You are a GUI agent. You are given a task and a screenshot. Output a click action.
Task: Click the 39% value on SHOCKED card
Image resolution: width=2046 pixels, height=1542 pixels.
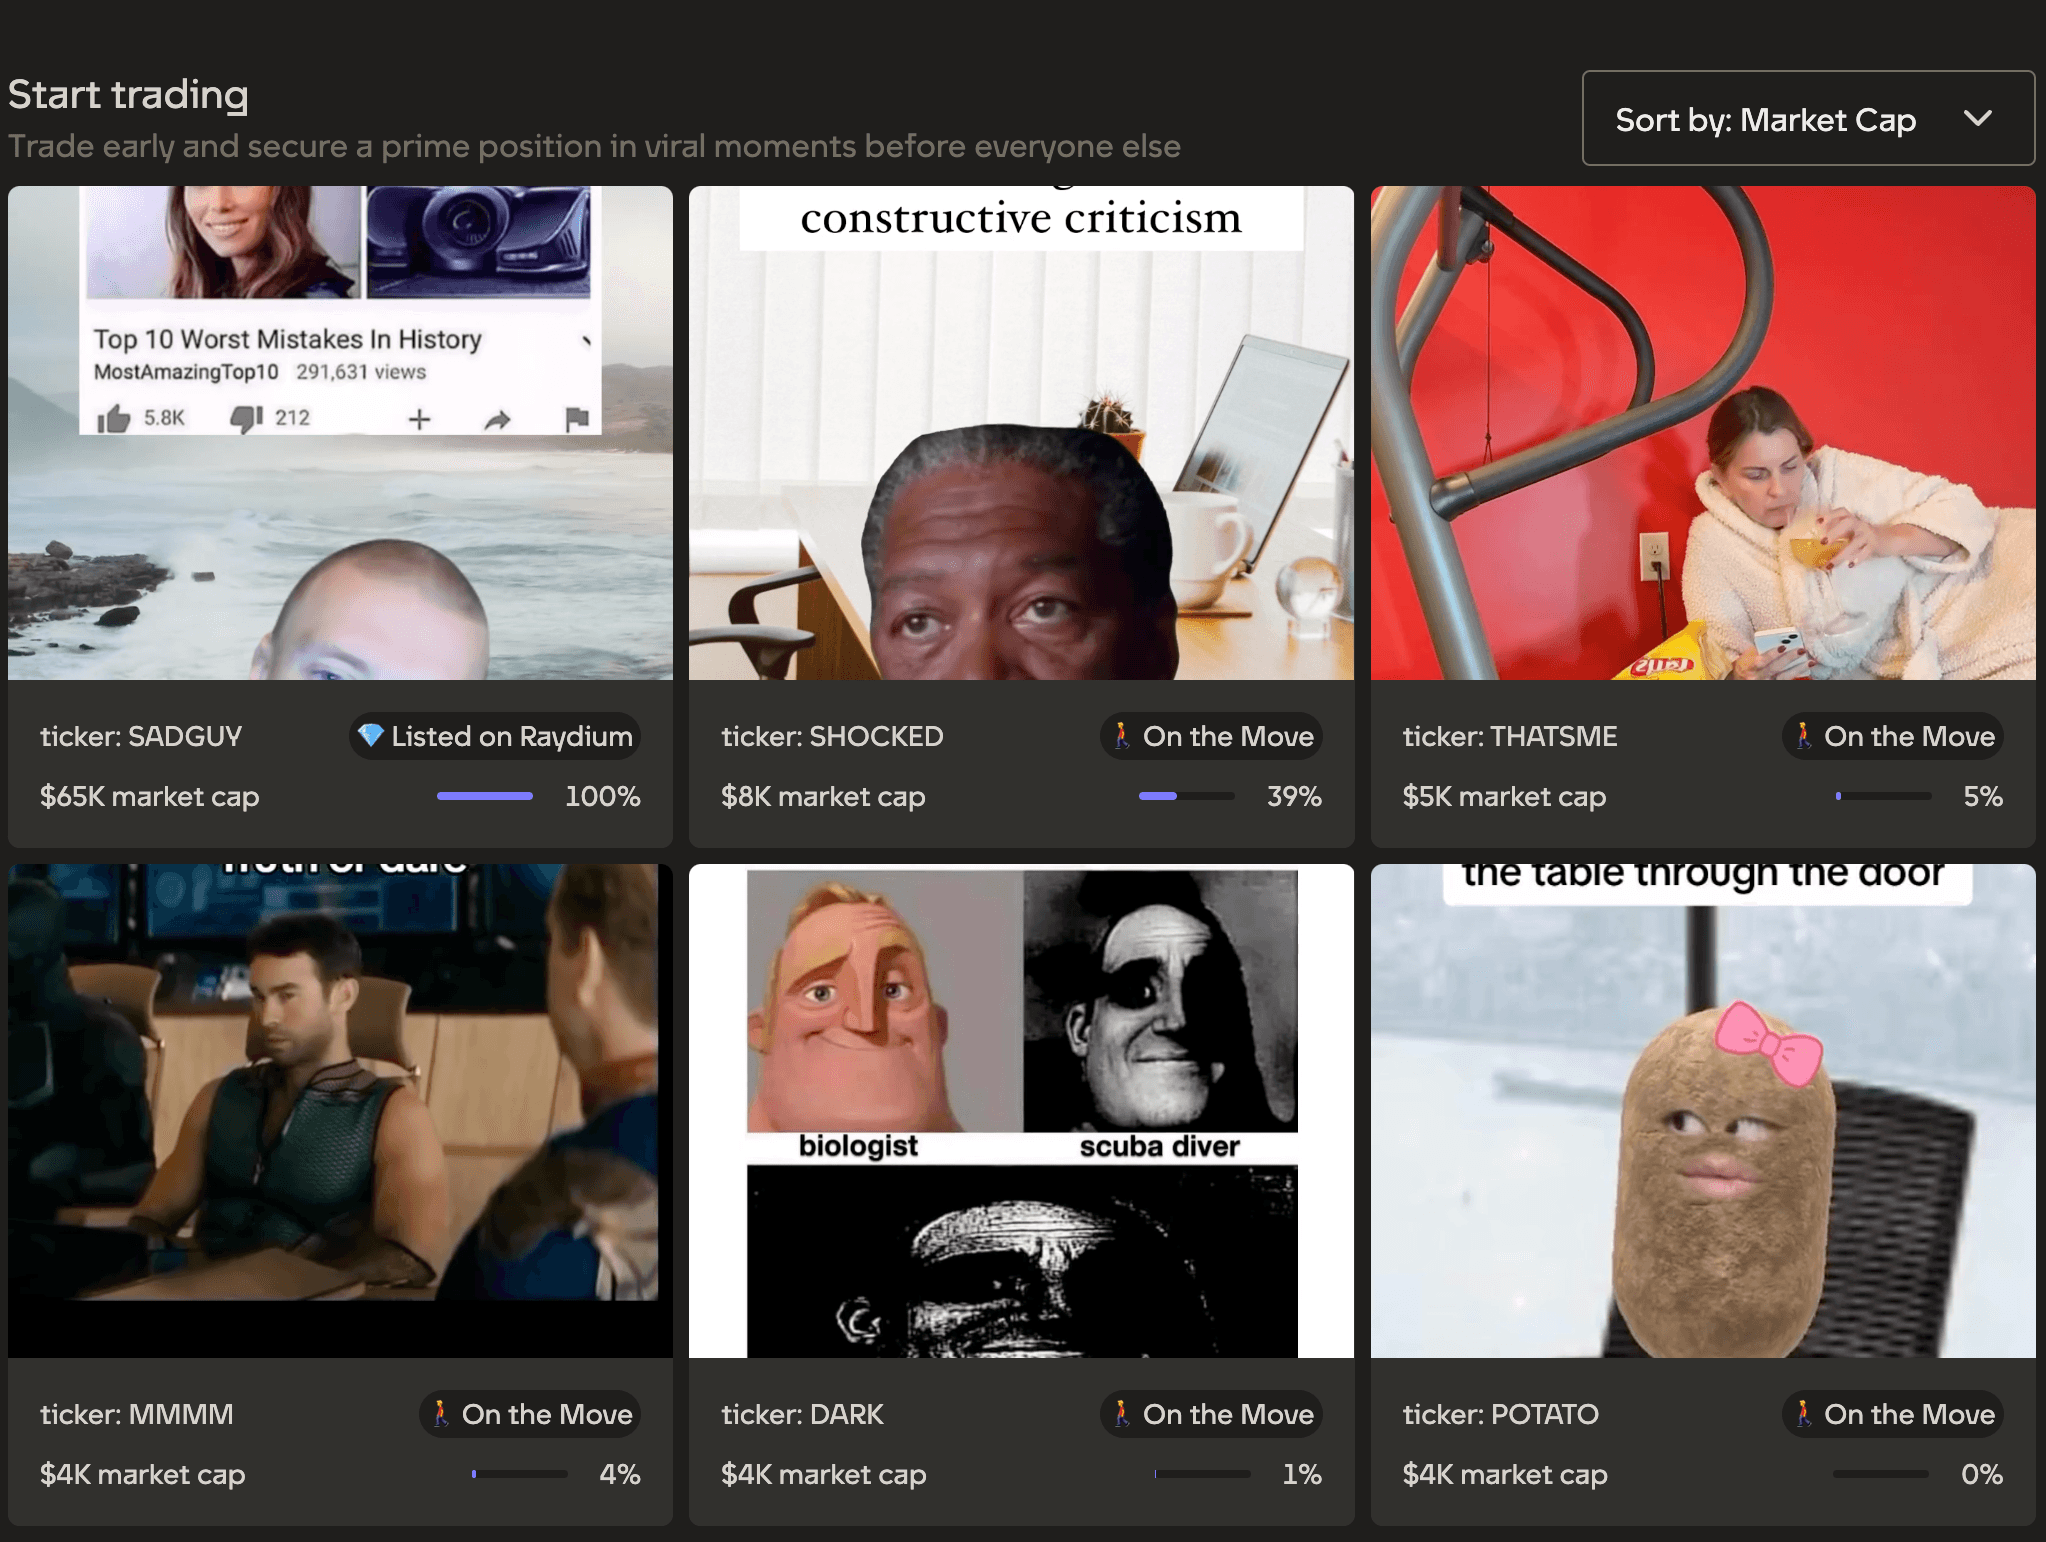click(x=1294, y=796)
